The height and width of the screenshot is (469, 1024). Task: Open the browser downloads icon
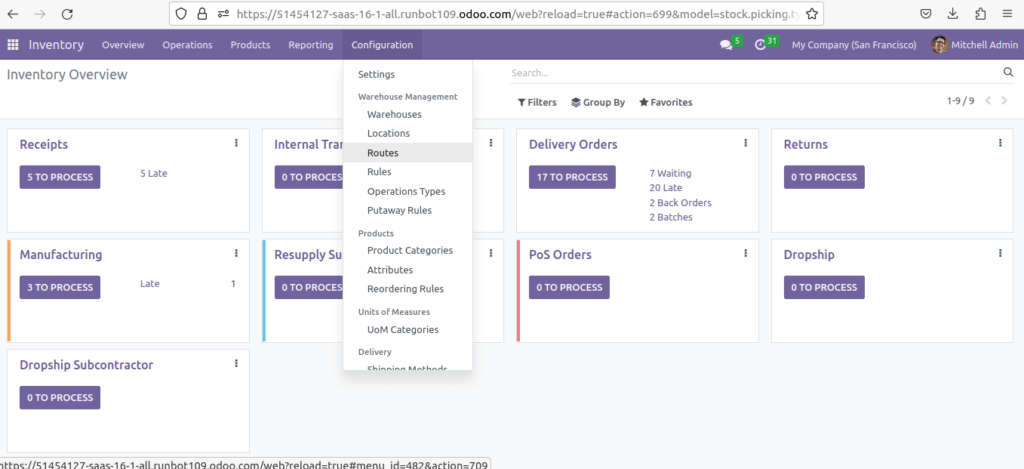[953, 14]
